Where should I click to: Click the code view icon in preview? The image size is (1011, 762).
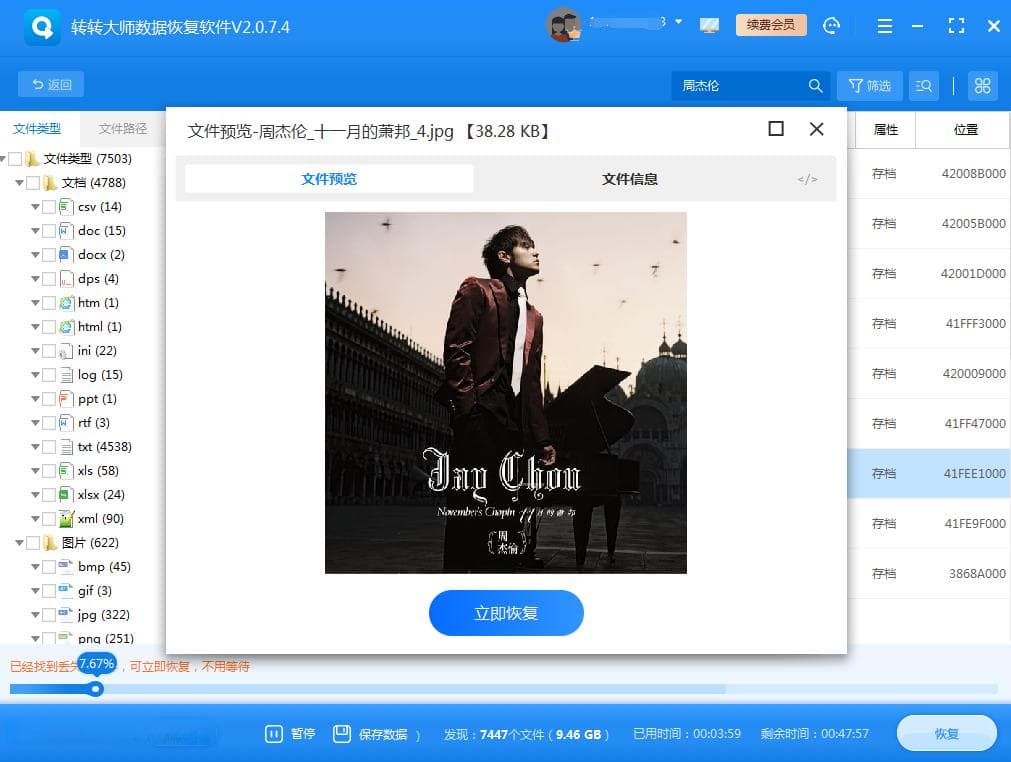(x=807, y=179)
